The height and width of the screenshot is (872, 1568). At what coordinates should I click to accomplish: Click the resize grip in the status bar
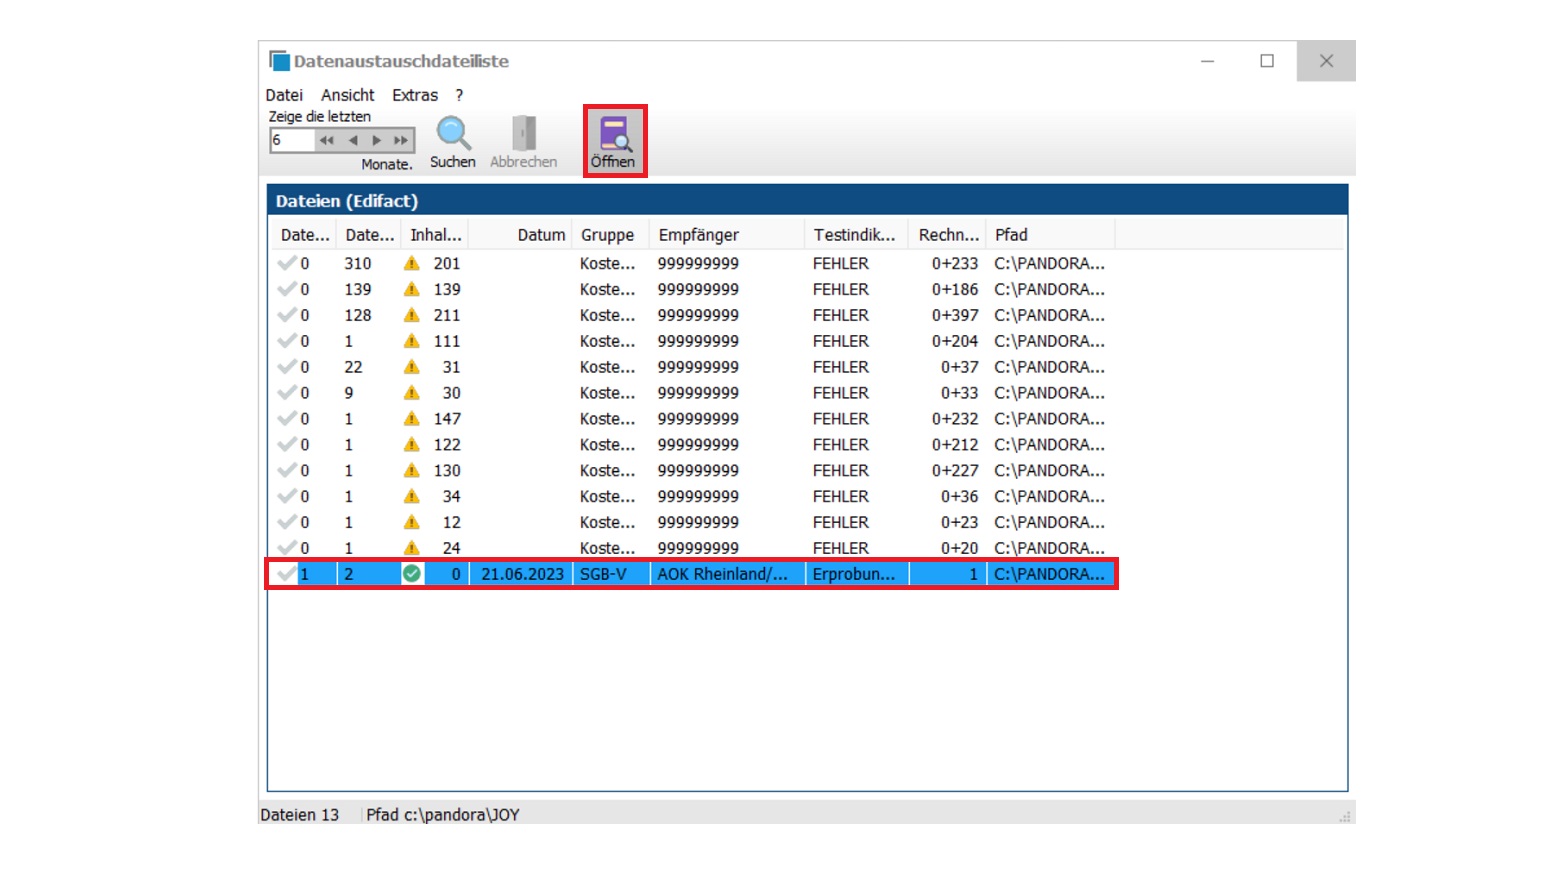pos(1345,817)
